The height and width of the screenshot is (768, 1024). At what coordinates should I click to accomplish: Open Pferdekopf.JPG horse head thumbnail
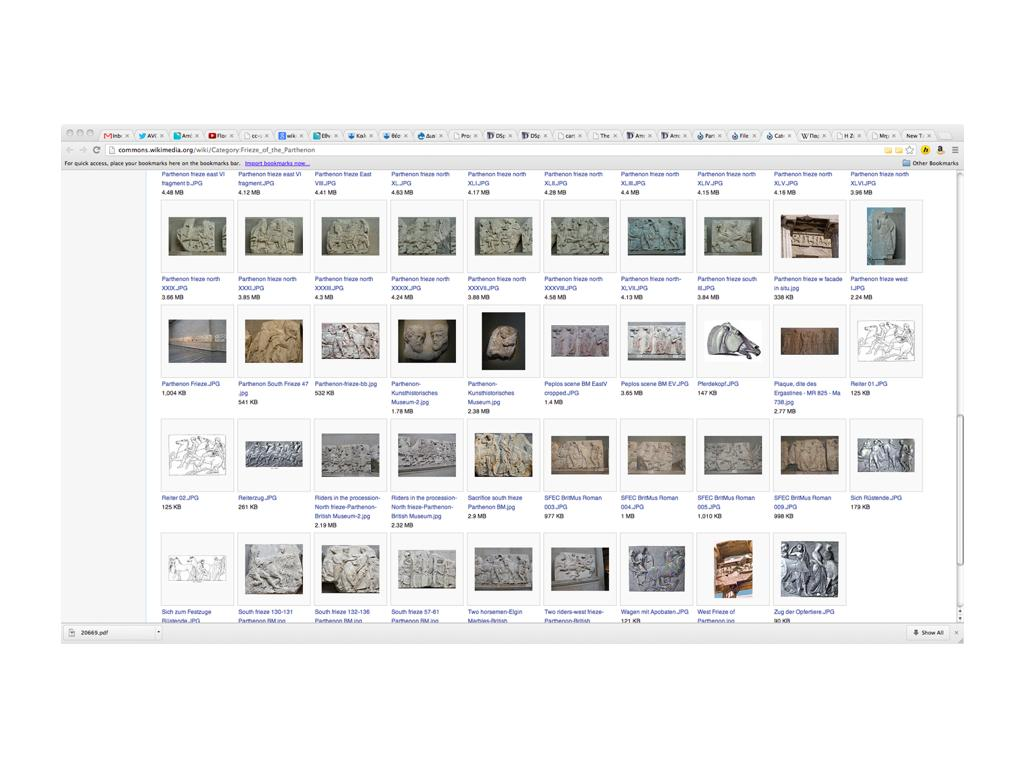coord(733,341)
